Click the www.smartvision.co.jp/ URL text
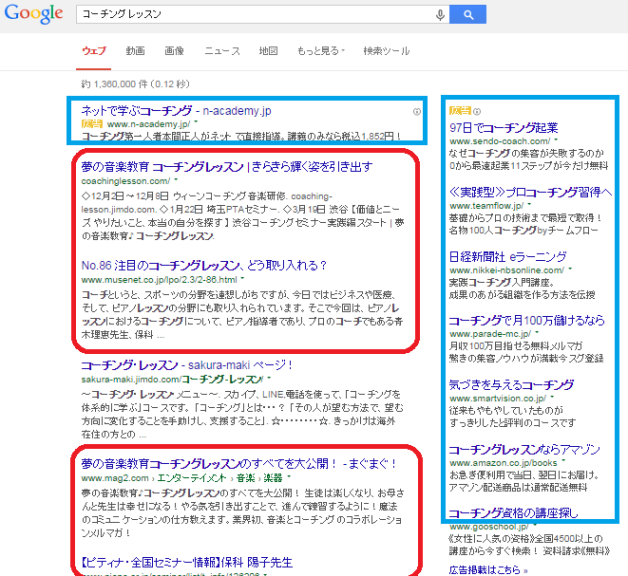 coord(498,399)
